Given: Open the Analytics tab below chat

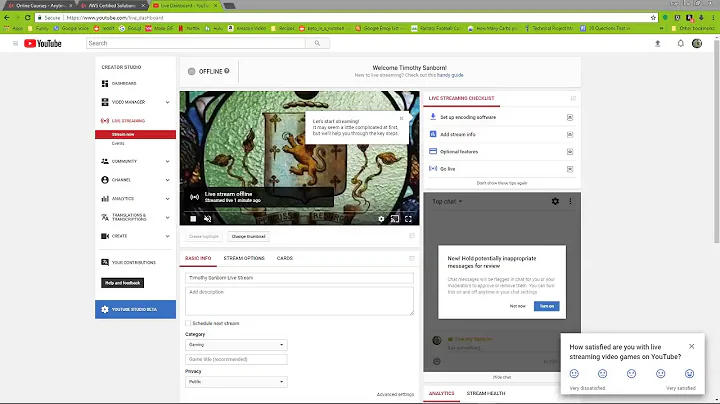Looking at the screenshot, I should coord(441,393).
